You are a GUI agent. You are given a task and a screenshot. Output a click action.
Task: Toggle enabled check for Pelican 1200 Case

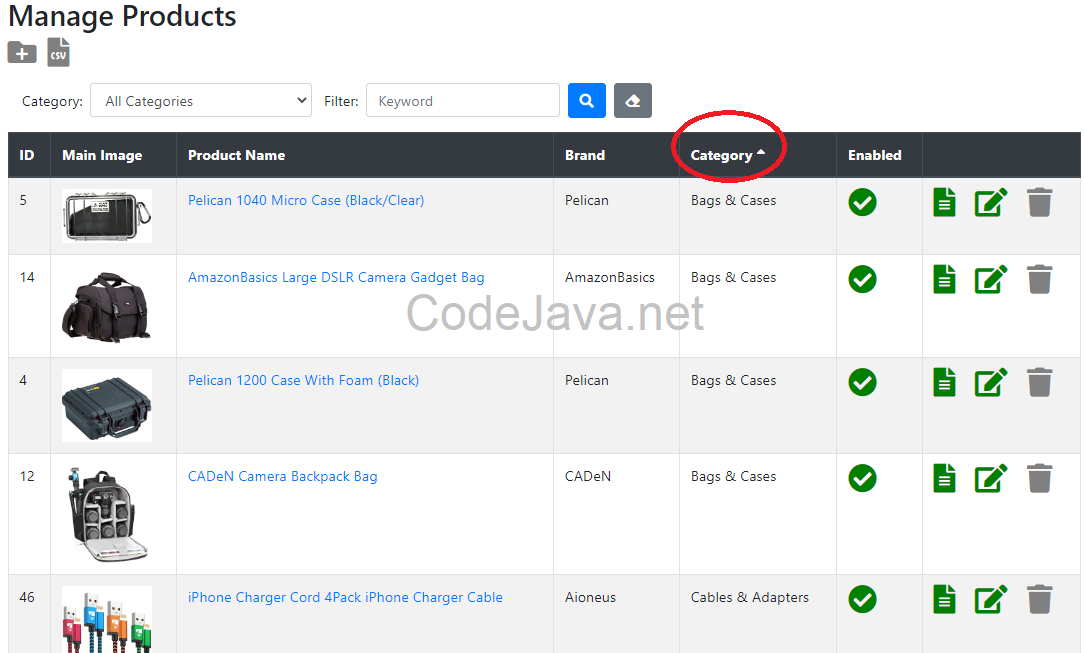point(862,382)
